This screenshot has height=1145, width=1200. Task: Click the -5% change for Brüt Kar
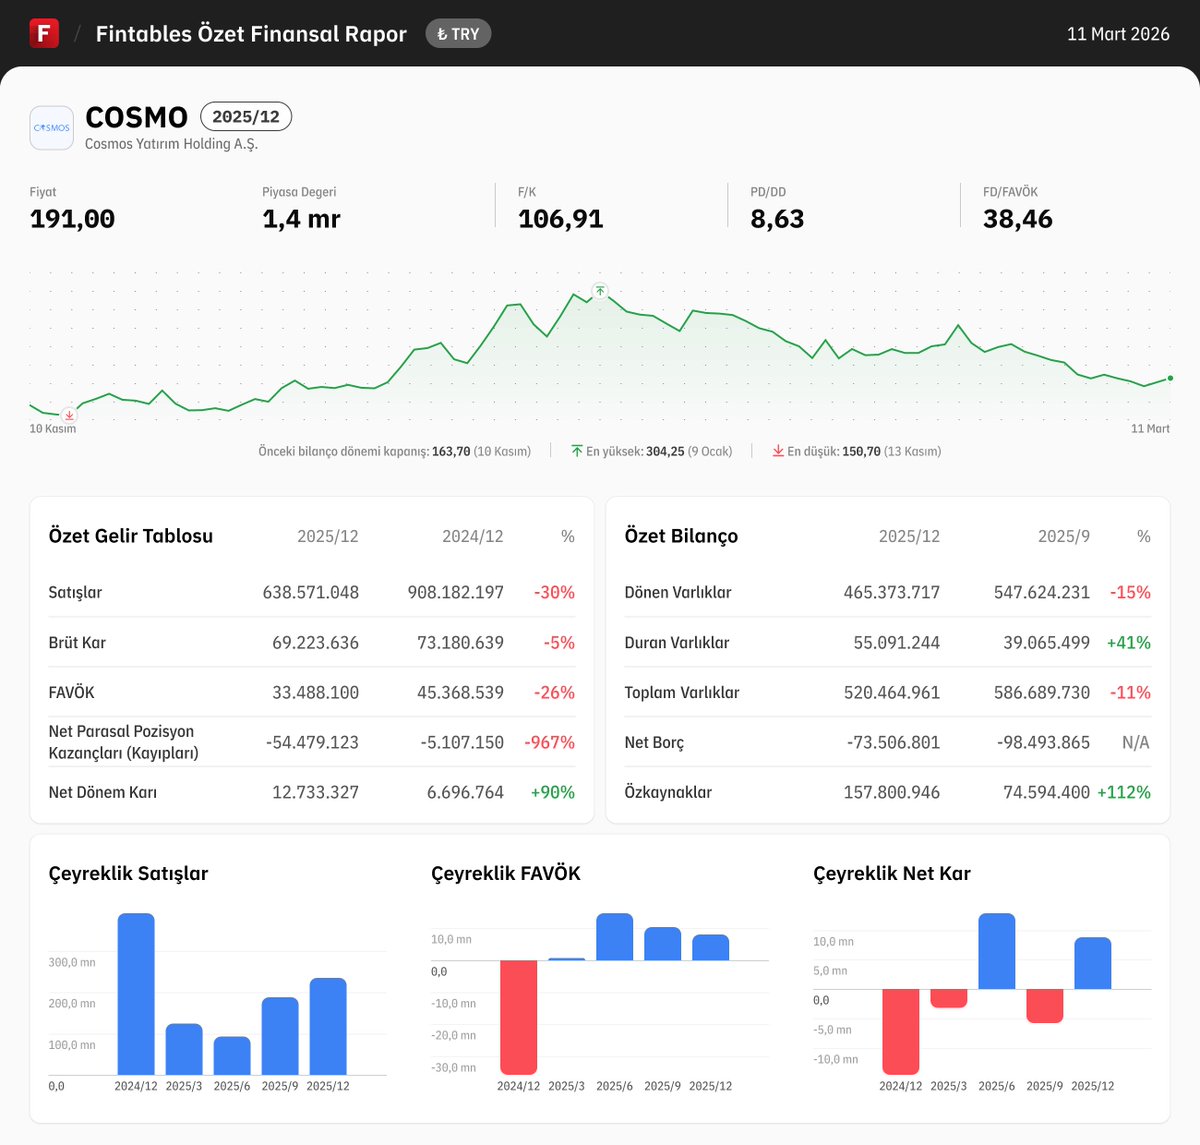point(560,642)
